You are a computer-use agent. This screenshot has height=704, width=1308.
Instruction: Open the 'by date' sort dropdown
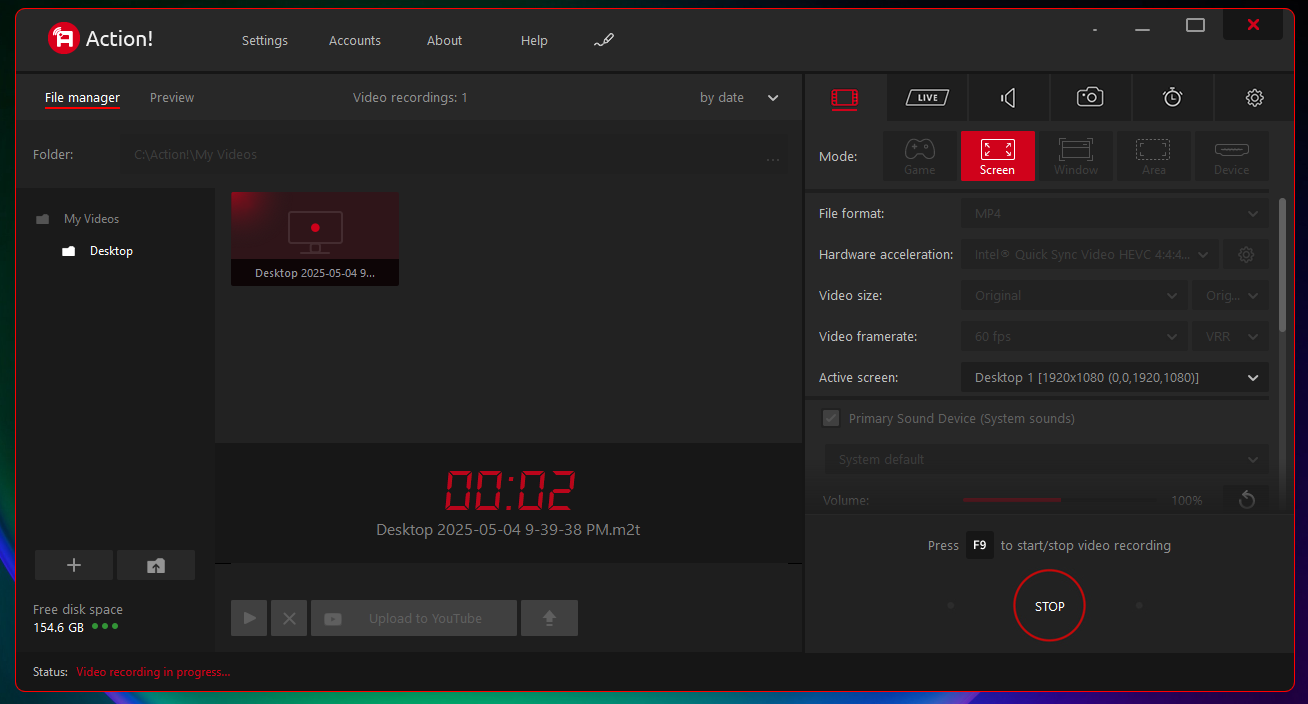pyautogui.click(x=739, y=98)
